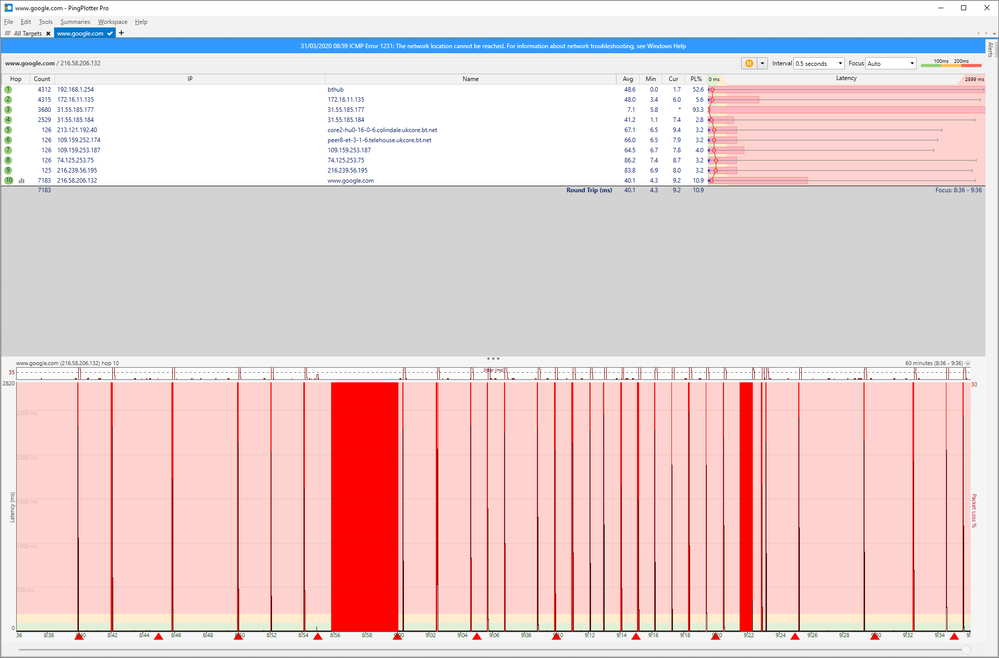This screenshot has height=658, width=999.
Task: Select the hop 1 green circle
Action: tap(8, 89)
